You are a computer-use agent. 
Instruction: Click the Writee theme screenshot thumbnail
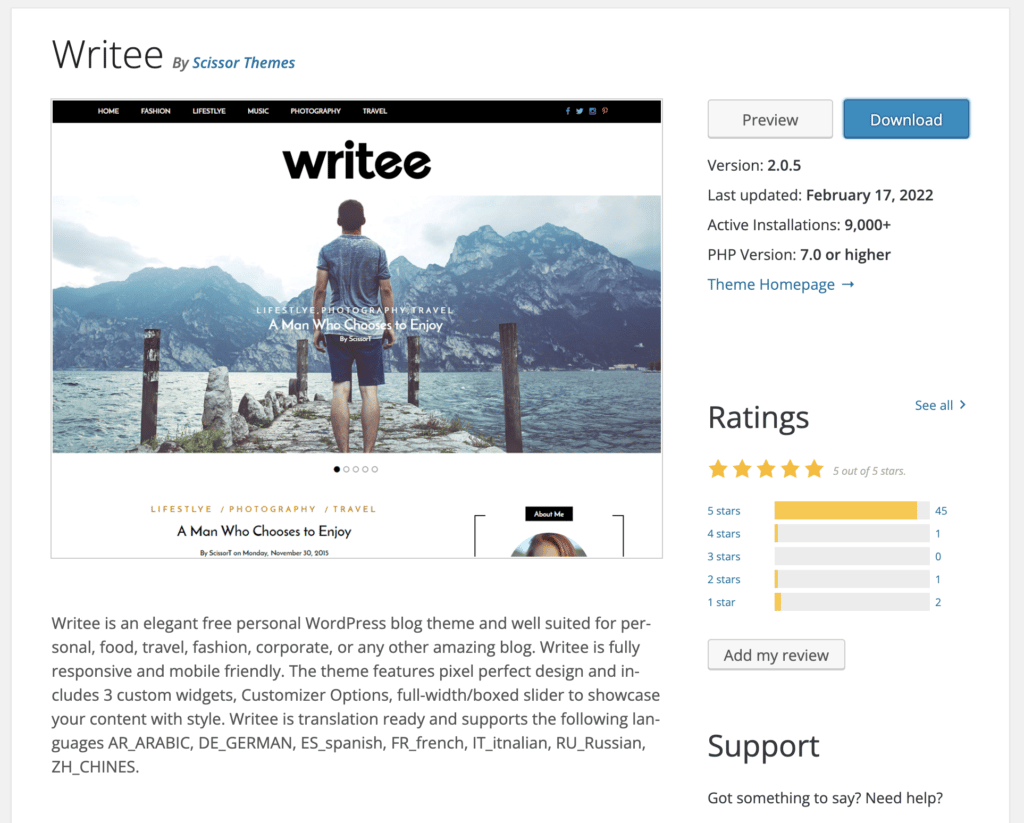(357, 329)
